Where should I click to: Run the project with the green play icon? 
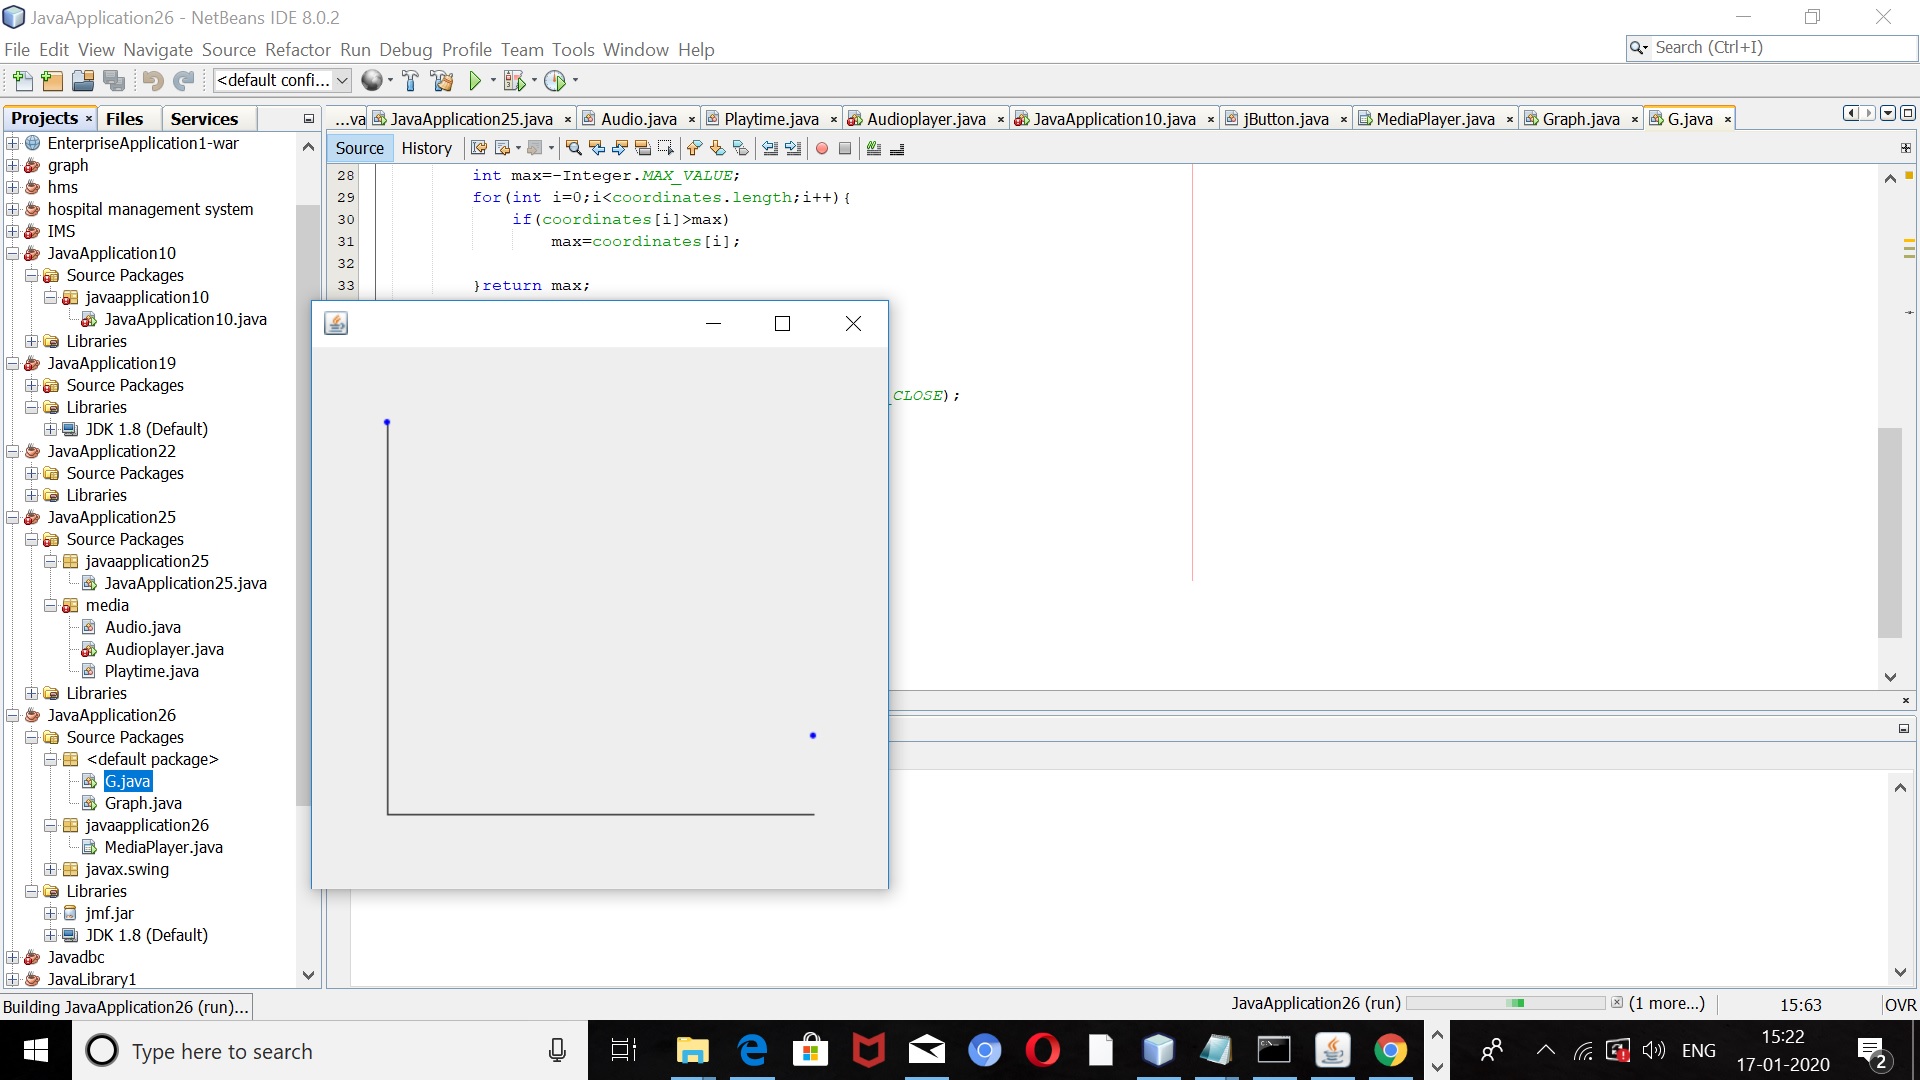(x=475, y=81)
